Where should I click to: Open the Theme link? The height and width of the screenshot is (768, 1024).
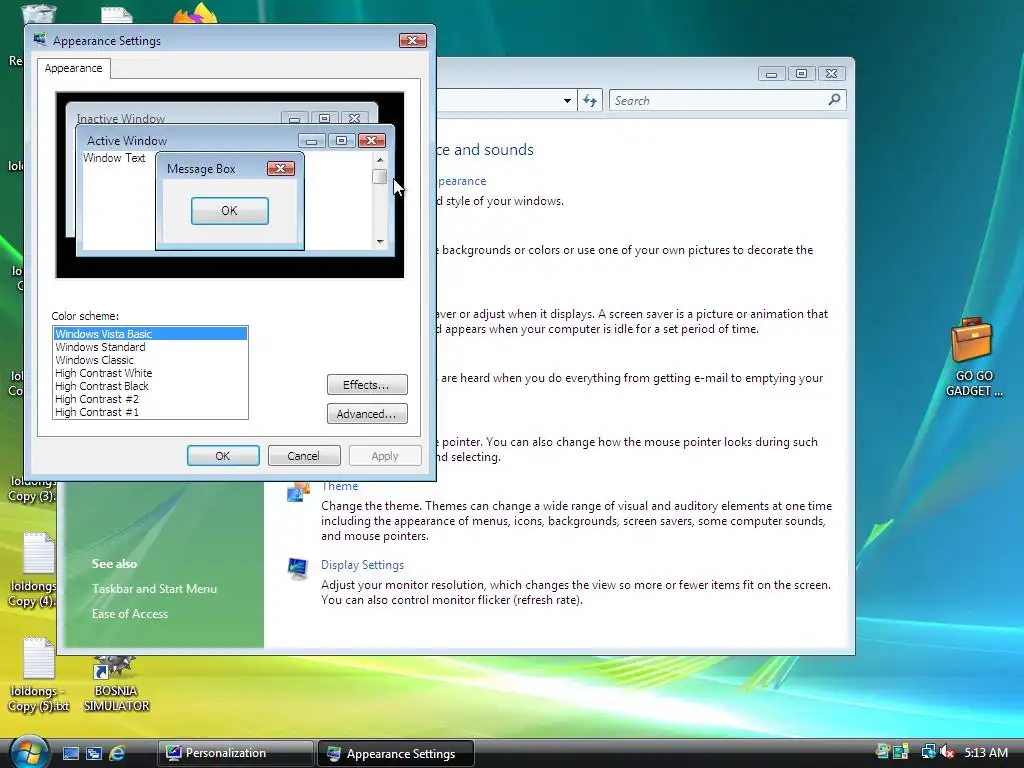pos(340,486)
